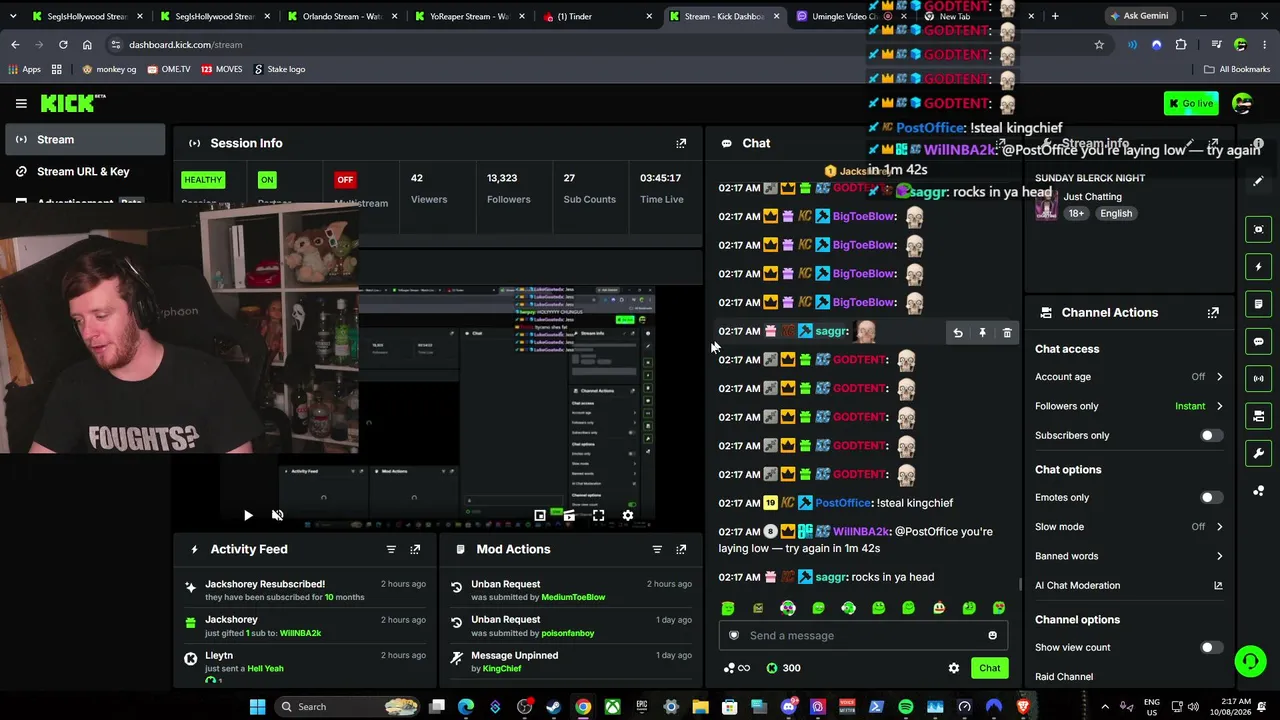The width and height of the screenshot is (1280, 720).
Task: Open Steam from the taskbar
Action: coord(553,707)
